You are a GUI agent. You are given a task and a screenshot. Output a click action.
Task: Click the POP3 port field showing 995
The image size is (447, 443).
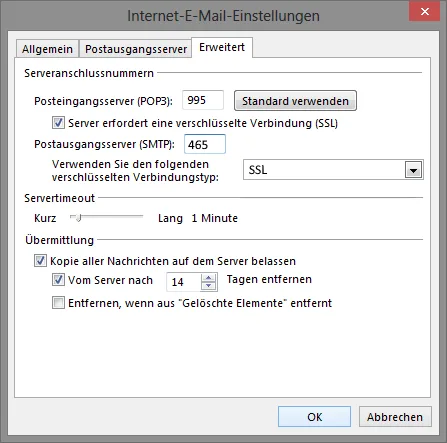(203, 100)
